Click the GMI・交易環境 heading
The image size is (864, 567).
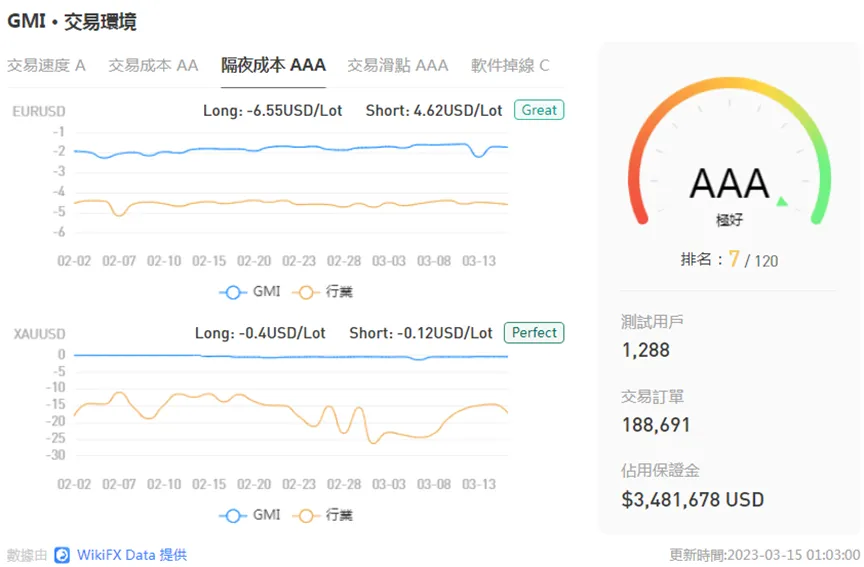72,21
